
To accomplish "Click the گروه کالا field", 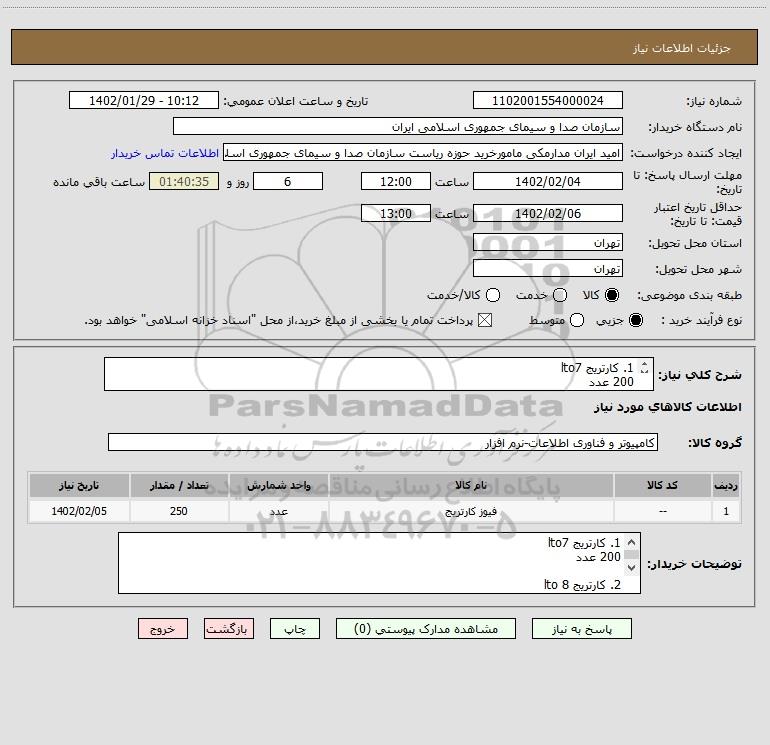I will [383, 442].
